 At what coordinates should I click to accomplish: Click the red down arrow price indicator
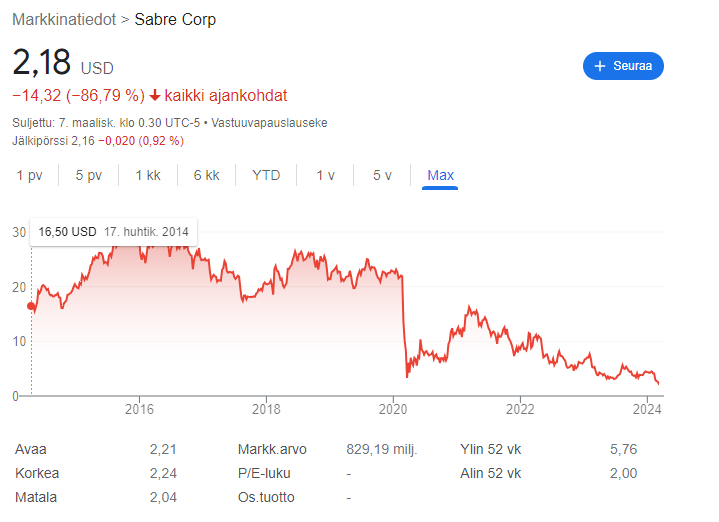click(155, 96)
